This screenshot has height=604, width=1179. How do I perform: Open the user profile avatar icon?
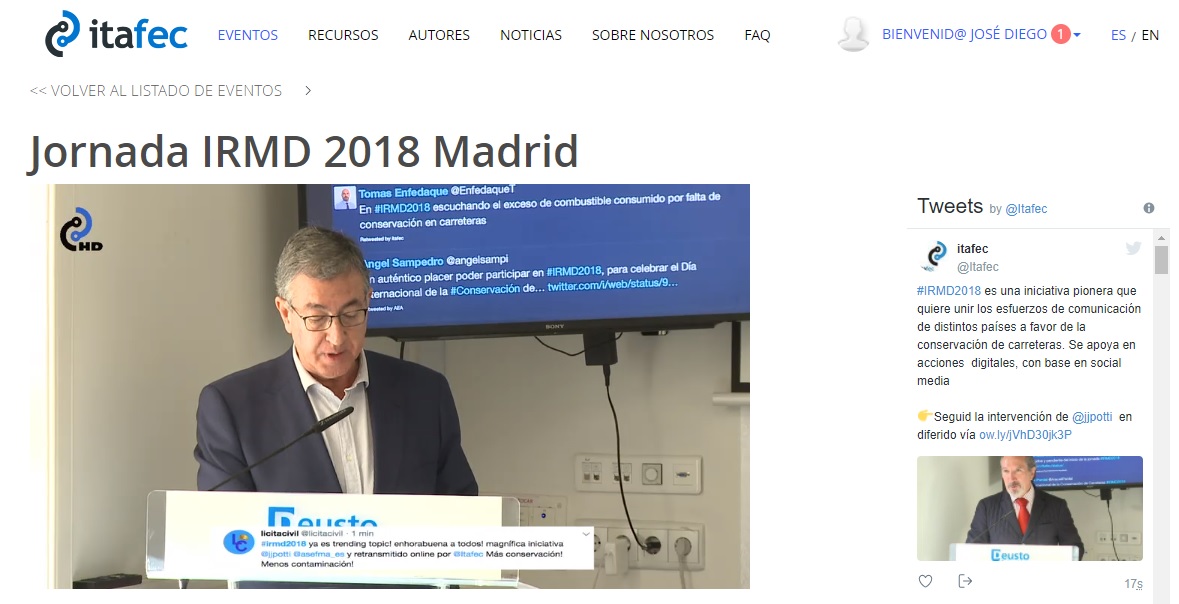(x=853, y=34)
